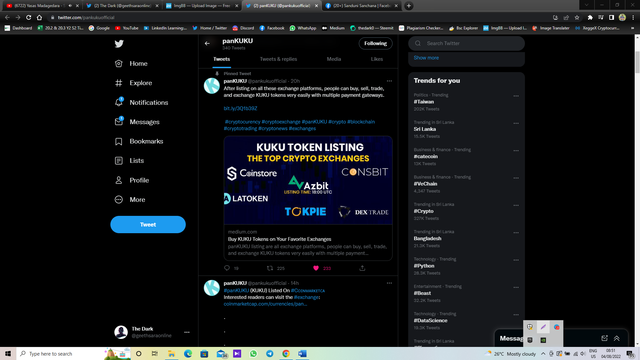The height and width of the screenshot is (360, 640).
Task: Open pinned tweet more options
Action: (389, 81)
